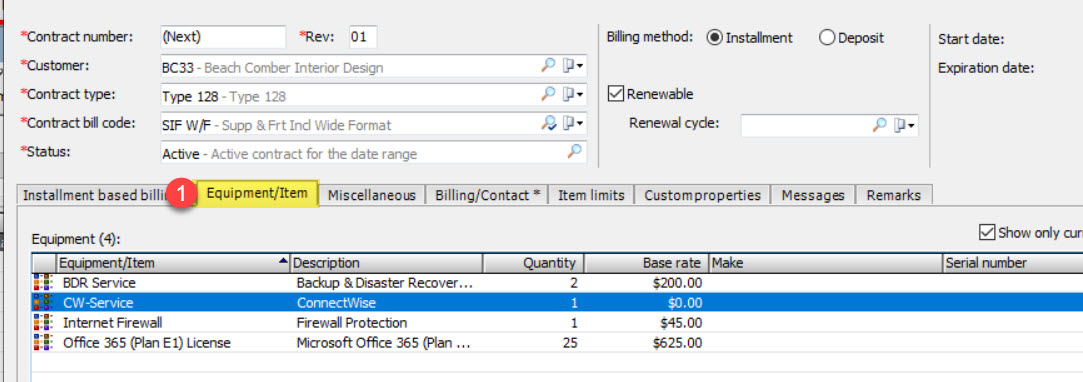Select the Installment billing method
This screenshot has width=1083, height=382.
[x=714, y=38]
